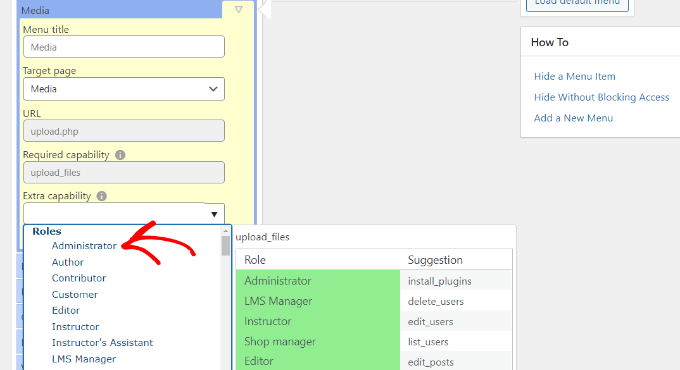Click delete_users suggestion
This screenshot has height=370, width=680.
click(435, 301)
